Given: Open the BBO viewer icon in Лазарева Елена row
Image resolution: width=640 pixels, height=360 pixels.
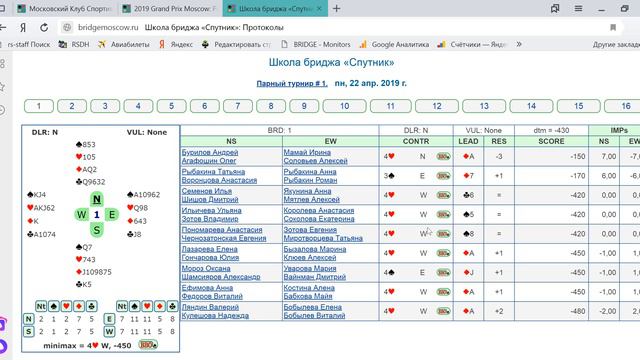Looking at the screenshot, I should pyautogui.click(x=443, y=253).
